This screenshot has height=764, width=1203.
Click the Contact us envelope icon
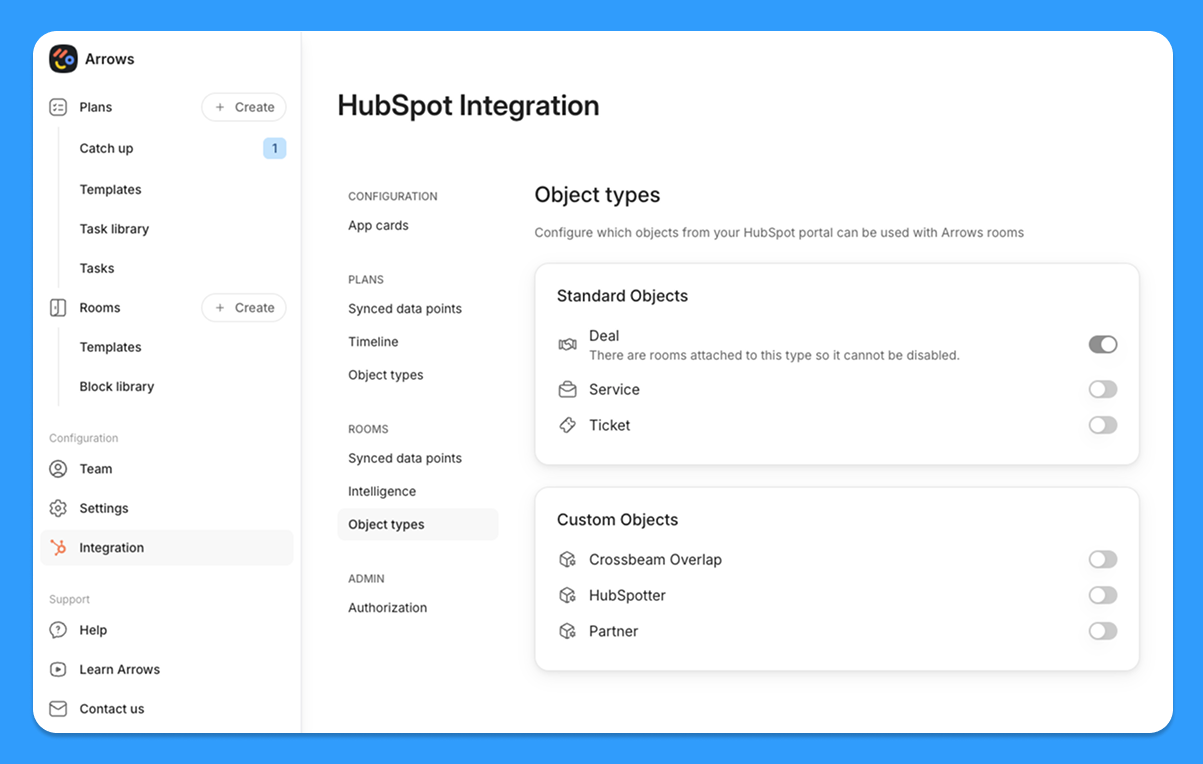click(x=58, y=709)
